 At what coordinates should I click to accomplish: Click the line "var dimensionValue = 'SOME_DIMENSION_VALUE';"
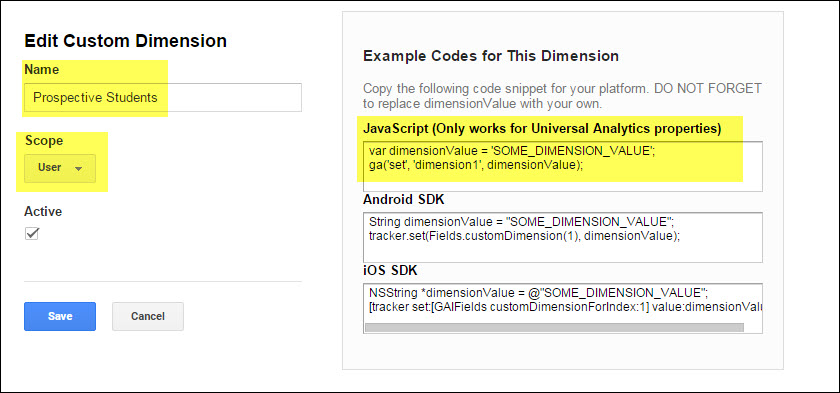(x=512, y=152)
